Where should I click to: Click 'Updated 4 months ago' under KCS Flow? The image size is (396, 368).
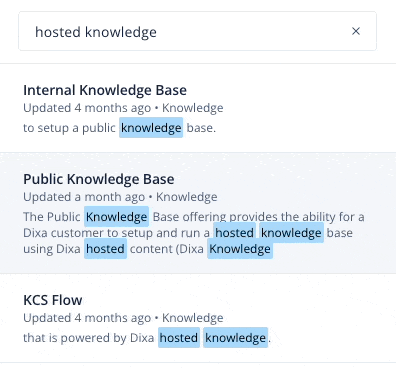(87, 318)
